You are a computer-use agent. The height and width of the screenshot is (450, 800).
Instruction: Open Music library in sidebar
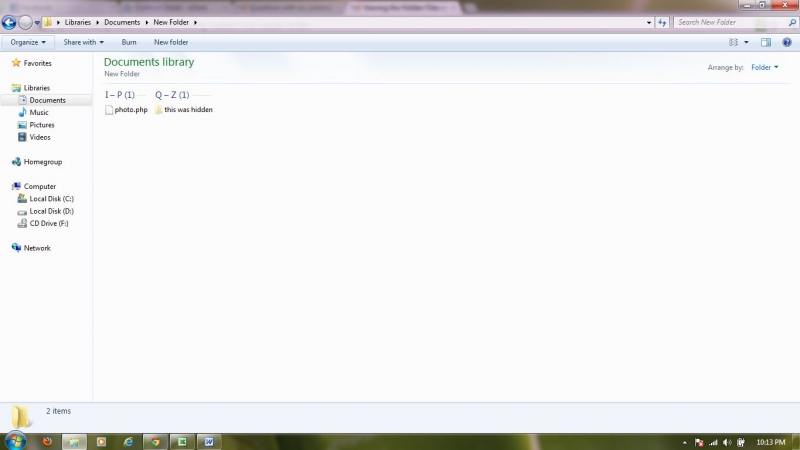[x=39, y=113]
